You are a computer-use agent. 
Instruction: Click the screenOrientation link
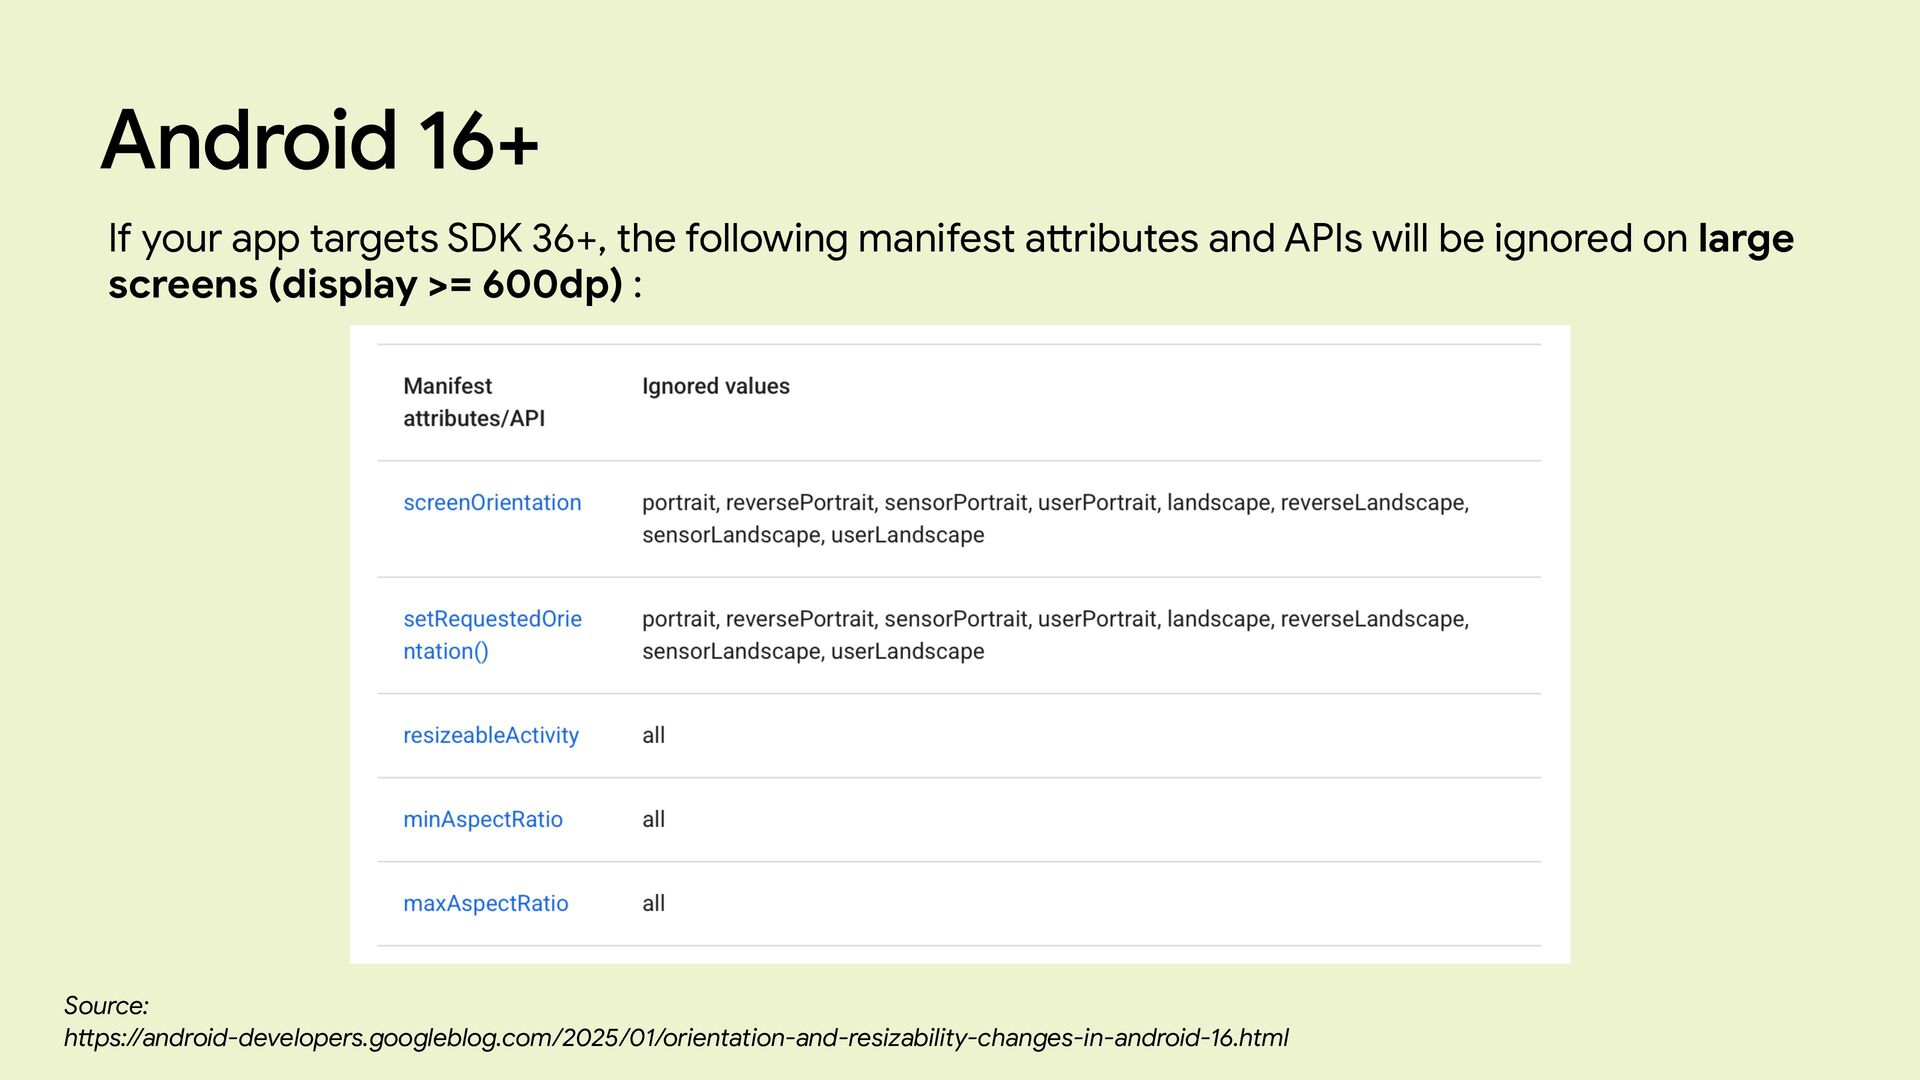pos(491,503)
